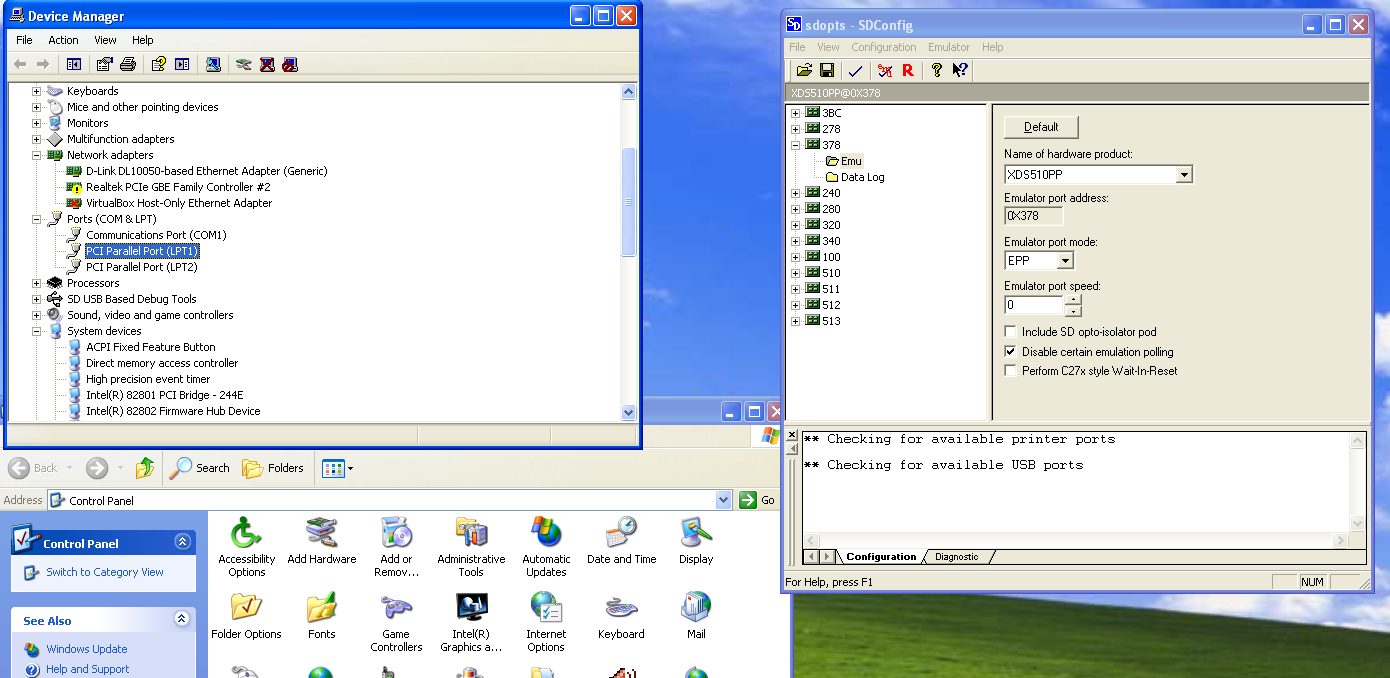
Task: Click the Device Manager vertical scrollbar thumb
Action: [x=629, y=202]
